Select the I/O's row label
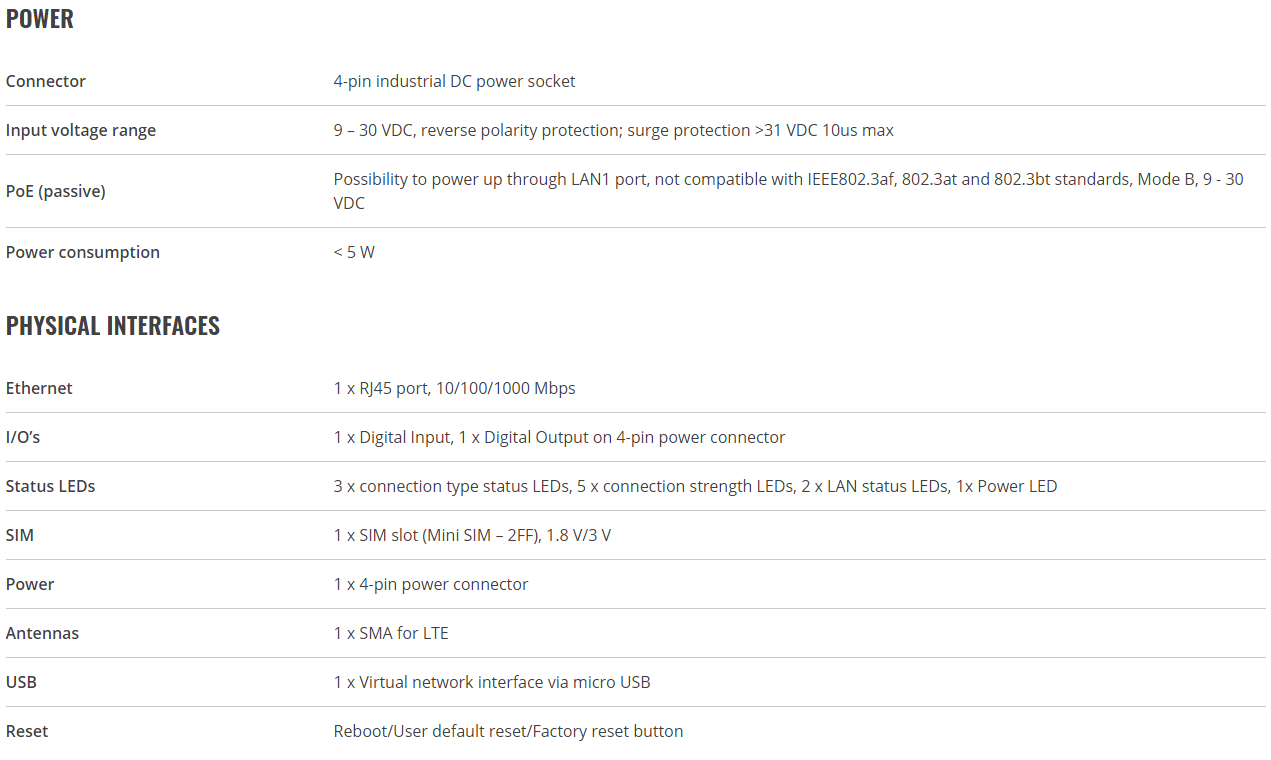Screen dimensions: 1271x760 click(23, 437)
